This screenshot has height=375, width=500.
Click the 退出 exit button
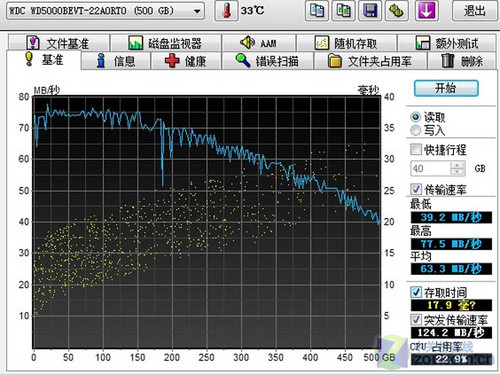pos(475,11)
